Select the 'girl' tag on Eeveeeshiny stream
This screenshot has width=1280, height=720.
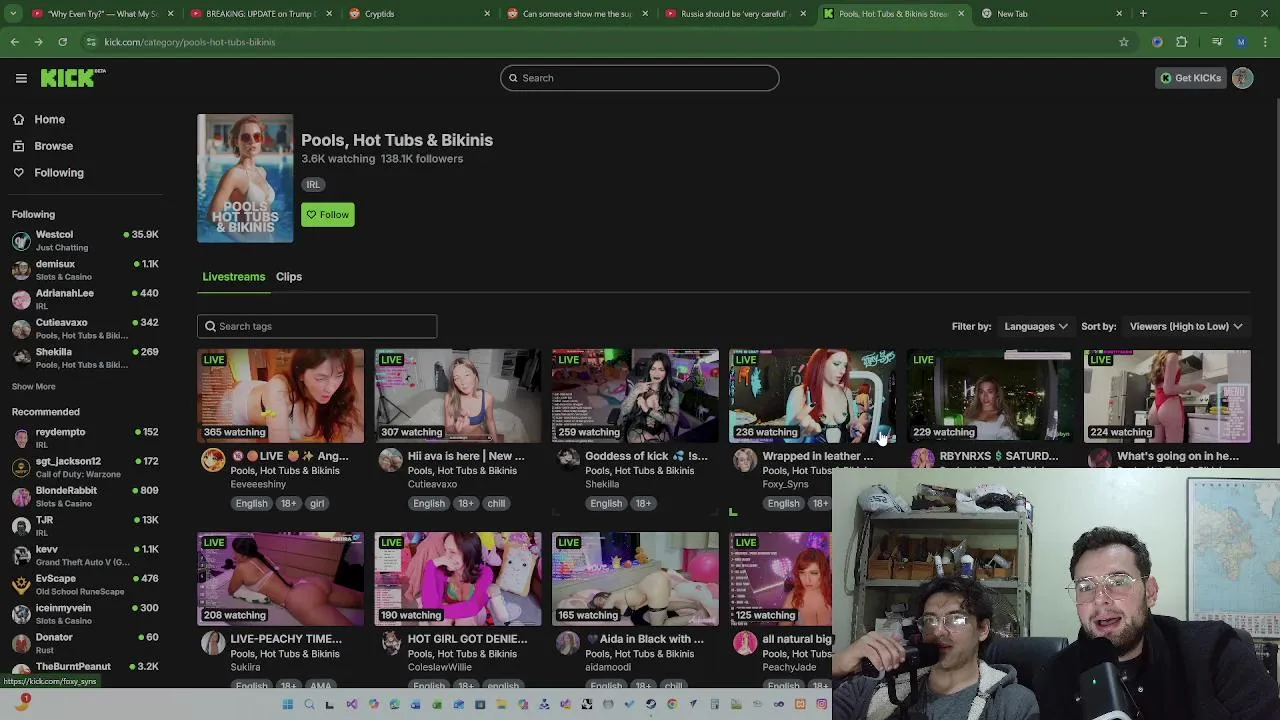click(317, 504)
